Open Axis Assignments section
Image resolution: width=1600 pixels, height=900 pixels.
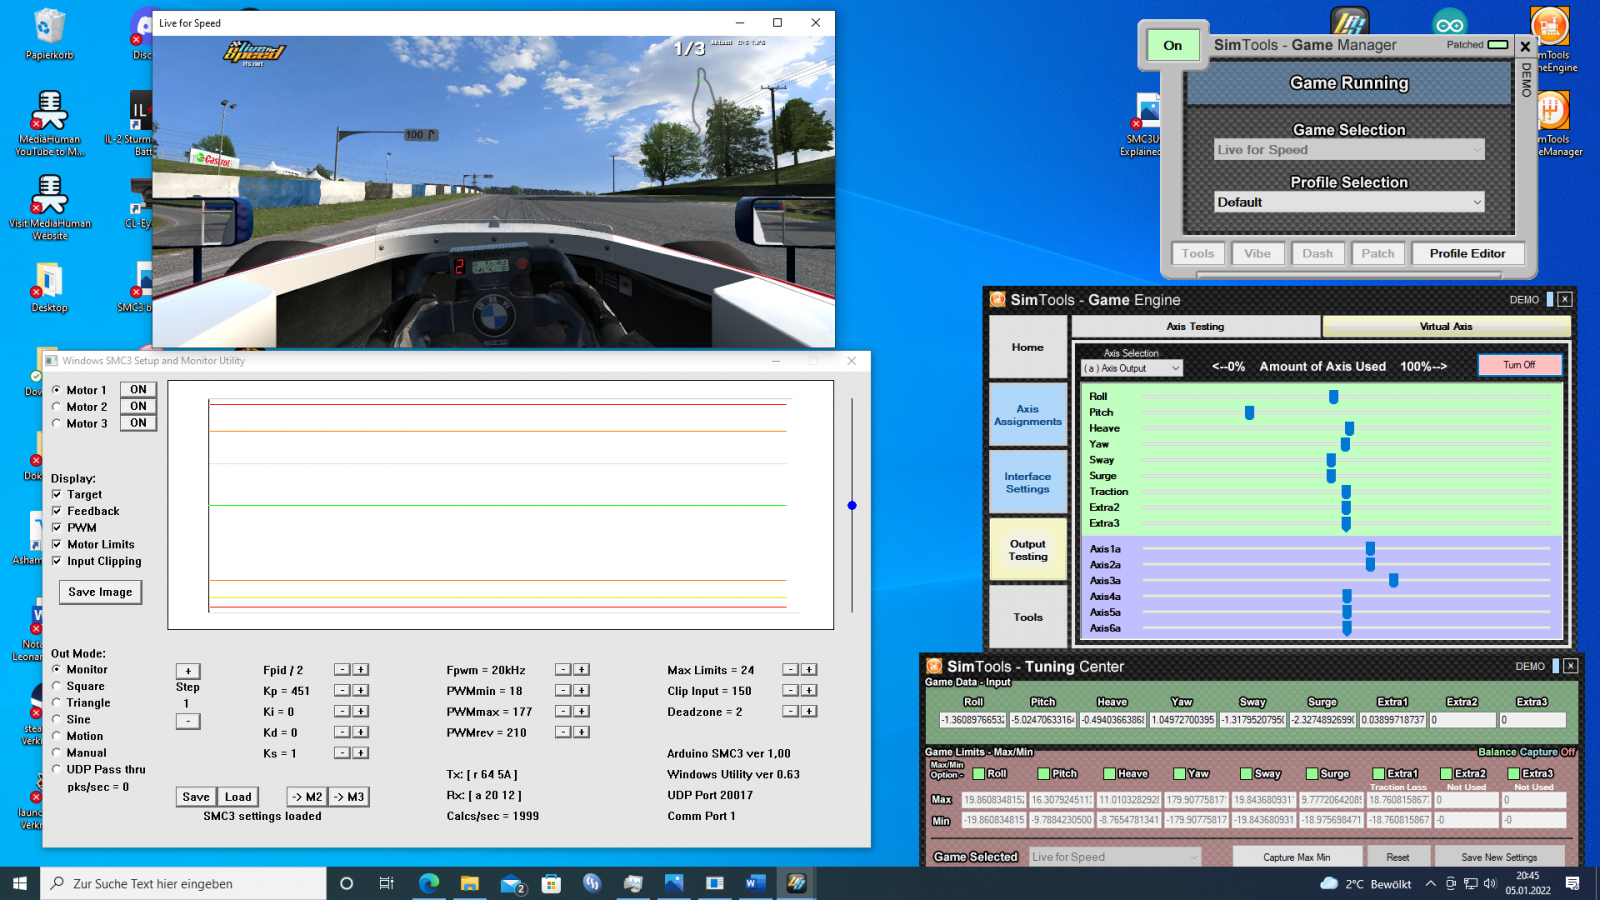(1028, 415)
